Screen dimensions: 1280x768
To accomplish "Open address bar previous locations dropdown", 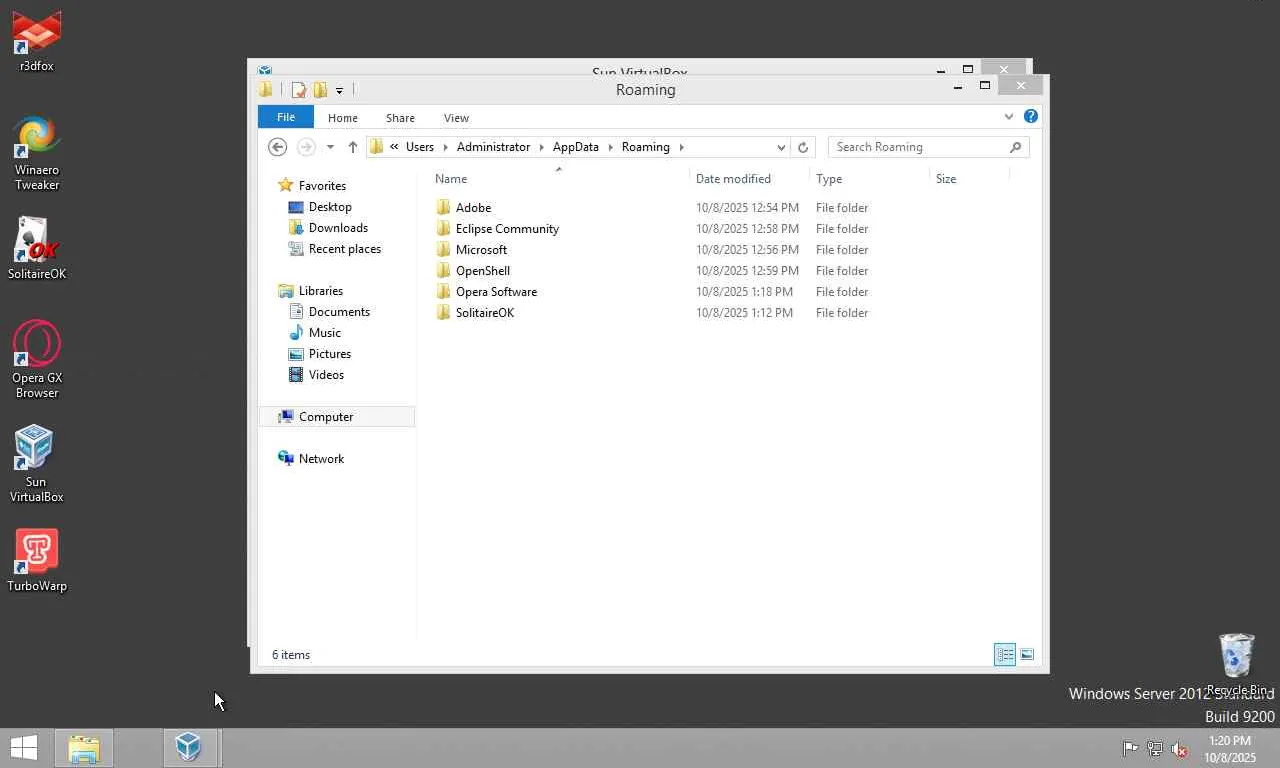I will (x=781, y=147).
